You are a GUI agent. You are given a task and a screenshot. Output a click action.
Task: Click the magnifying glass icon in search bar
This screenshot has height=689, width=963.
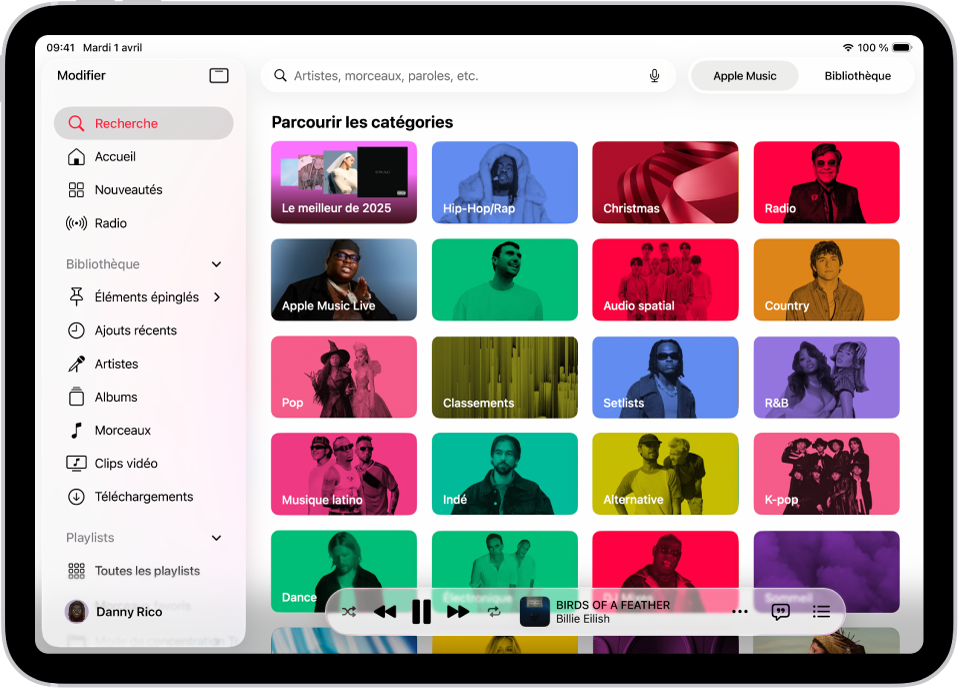click(280, 76)
